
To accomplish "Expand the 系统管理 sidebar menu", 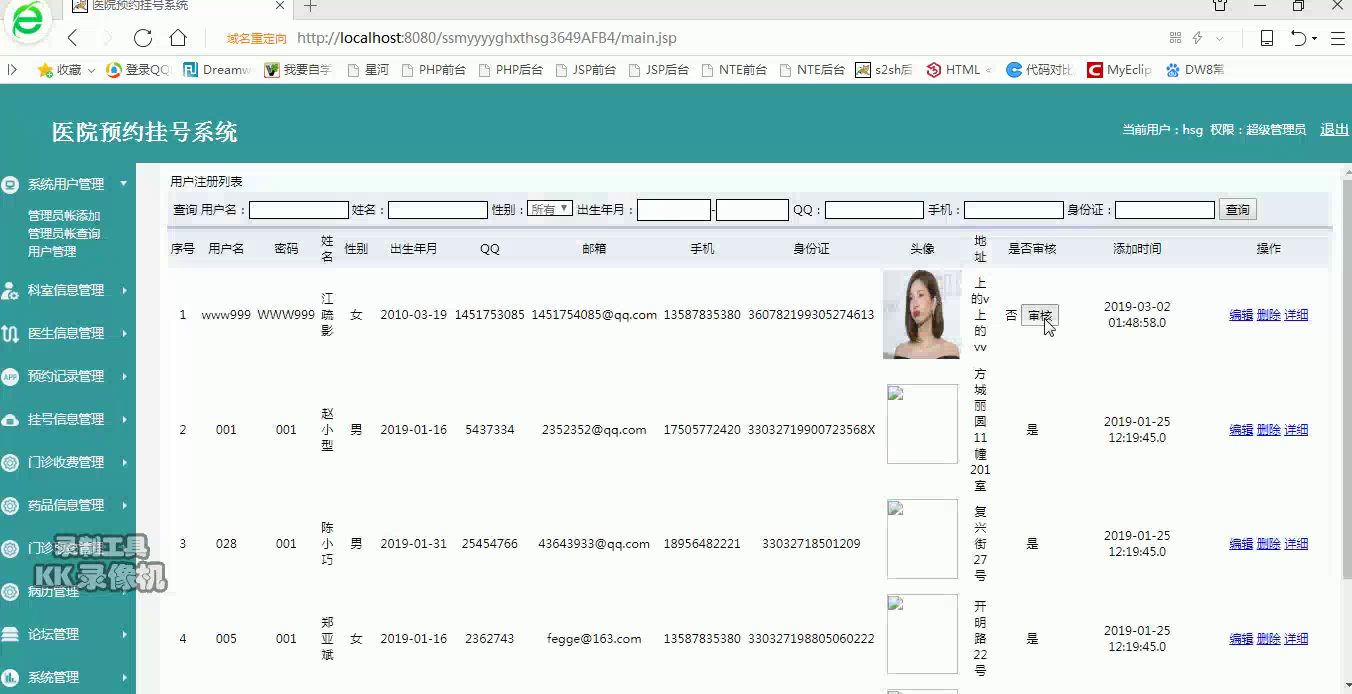I will point(66,677).
